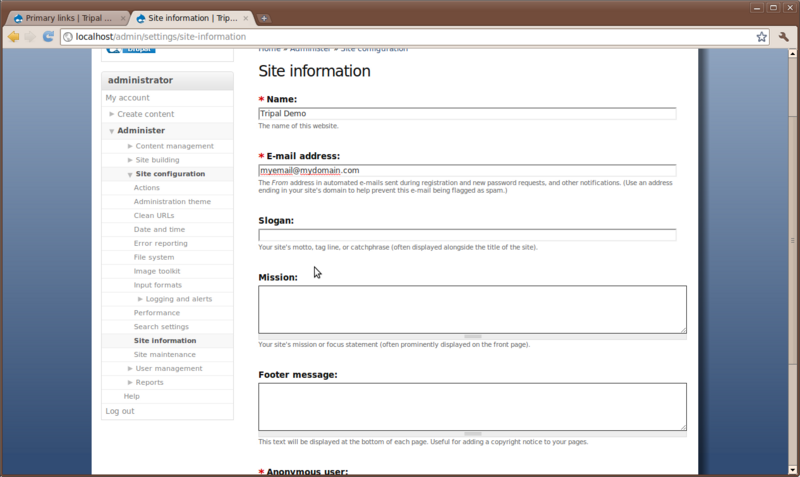Viewport: 800px width, 477px height.
Task: Collapse Site configuration arrow
Action: 130,174
